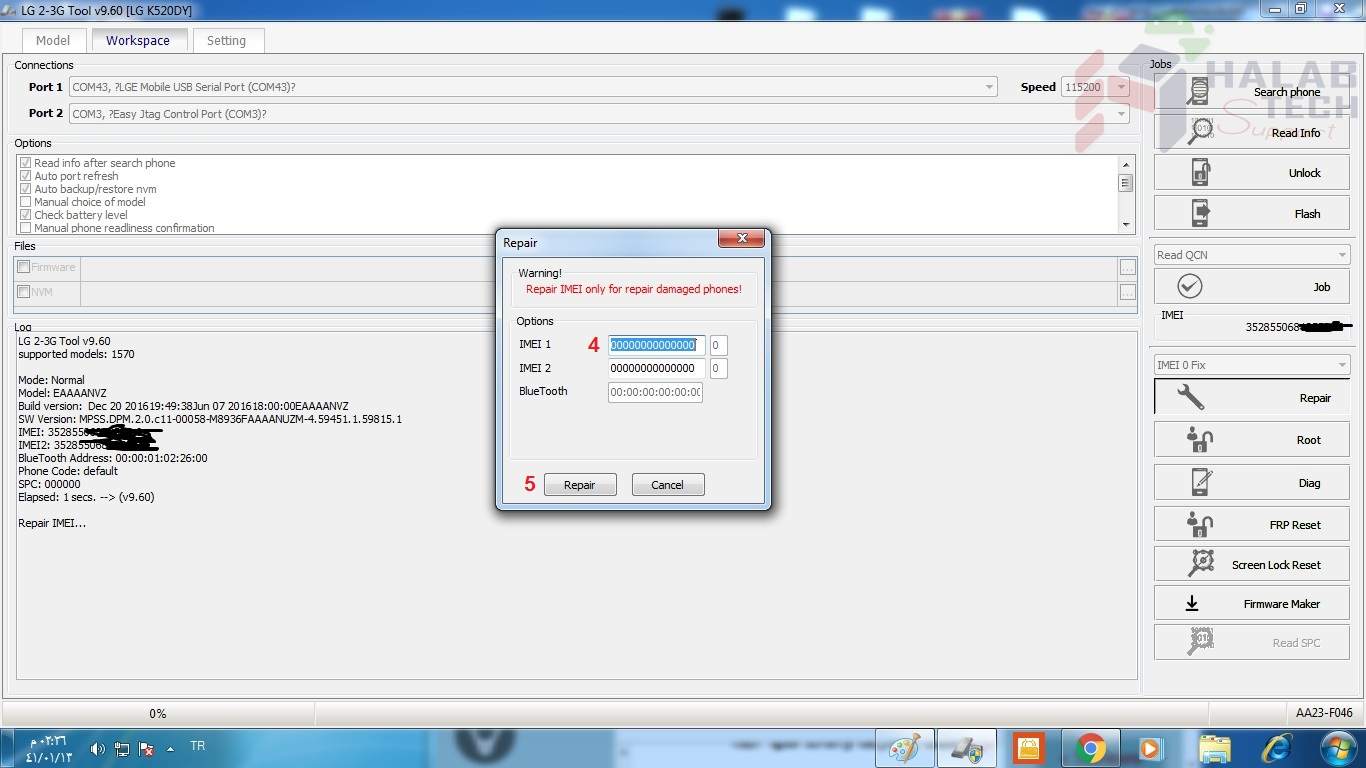
Task: Click the network connection tray icon
Action: [x=121, y=748]
